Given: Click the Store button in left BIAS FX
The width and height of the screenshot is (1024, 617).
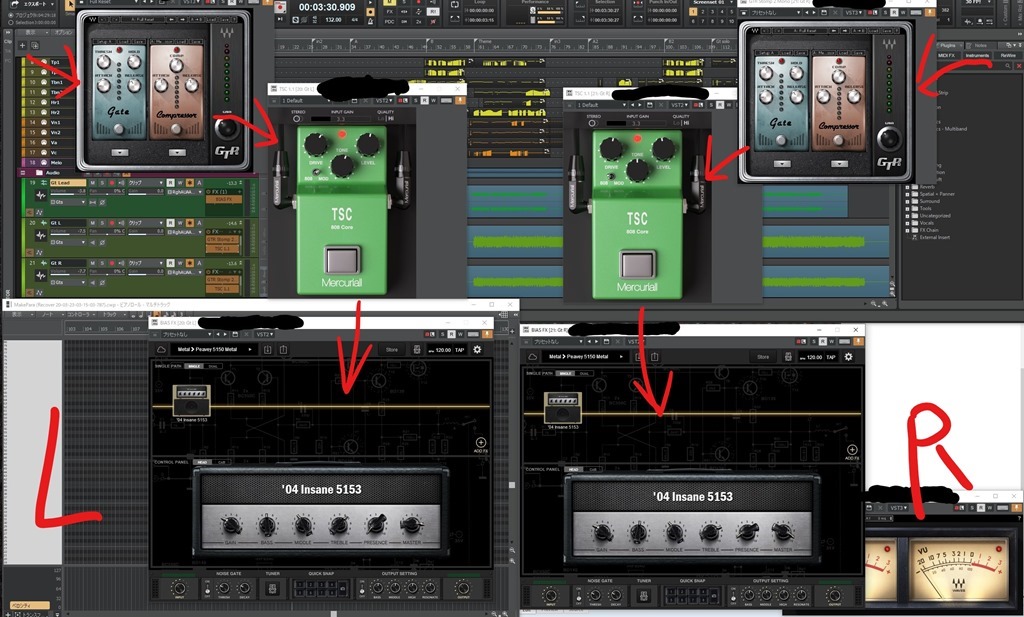Looking at the screenshot, I should click(392, 350).
